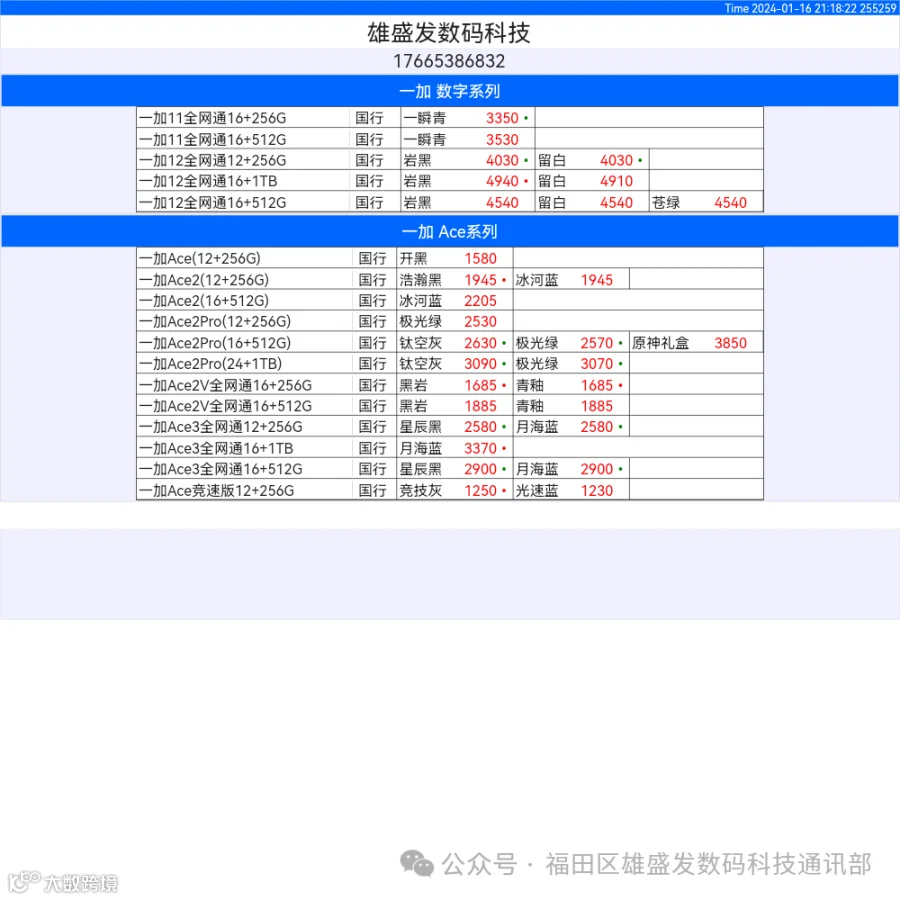Select the row label 一加Ace(12+256G)
Screen dimensions: 900x900
tap(200, 259)
